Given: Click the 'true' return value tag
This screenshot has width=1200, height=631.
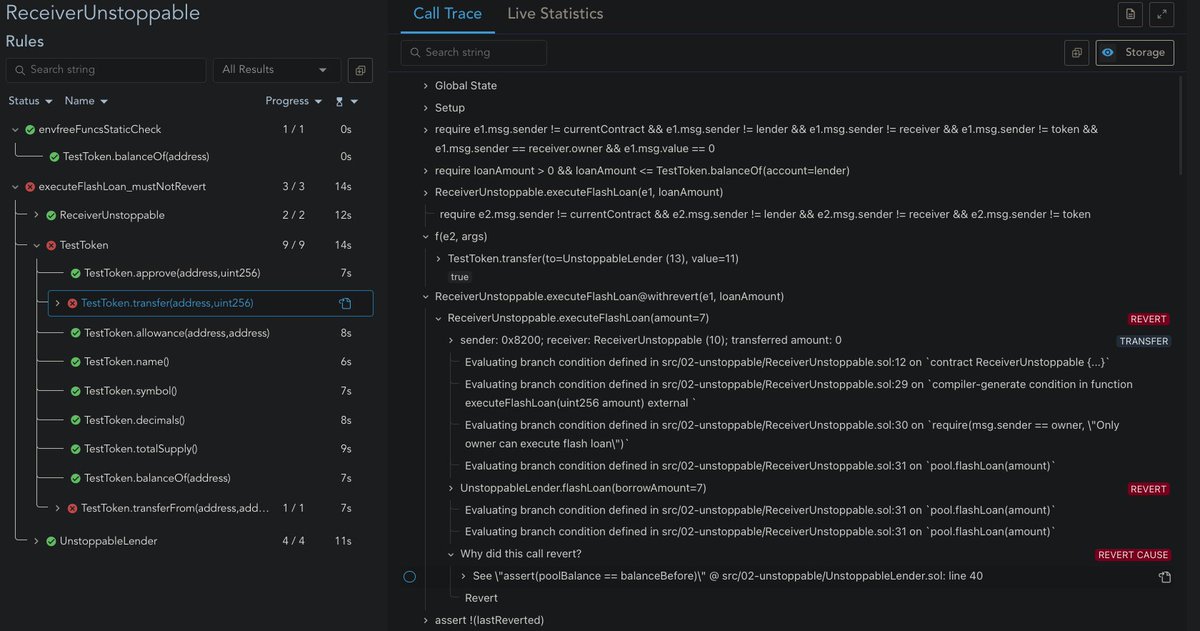Looking at the screenshot, I should [459, 277].
